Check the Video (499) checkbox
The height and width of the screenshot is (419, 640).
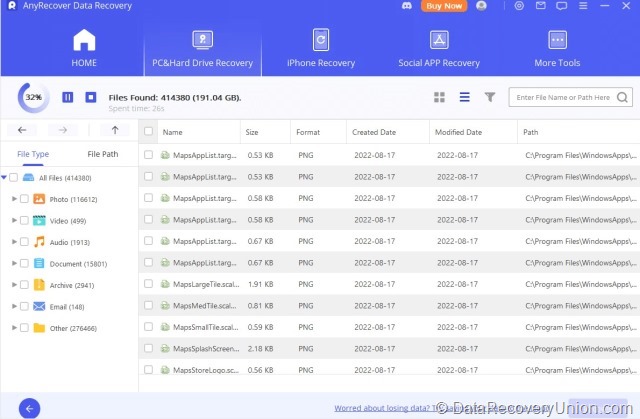coord(24,220)
